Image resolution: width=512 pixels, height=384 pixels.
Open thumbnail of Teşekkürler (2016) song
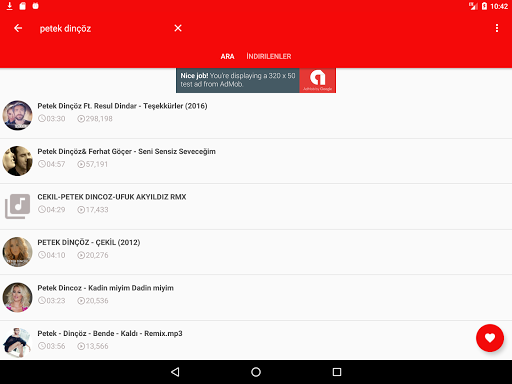(x=17, y=115)
